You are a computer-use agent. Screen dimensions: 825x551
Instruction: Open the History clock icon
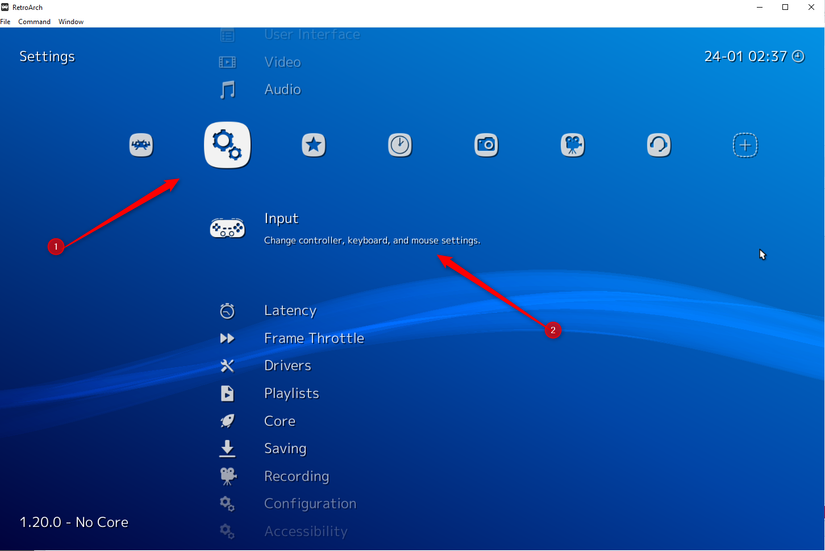coord(400,145)
